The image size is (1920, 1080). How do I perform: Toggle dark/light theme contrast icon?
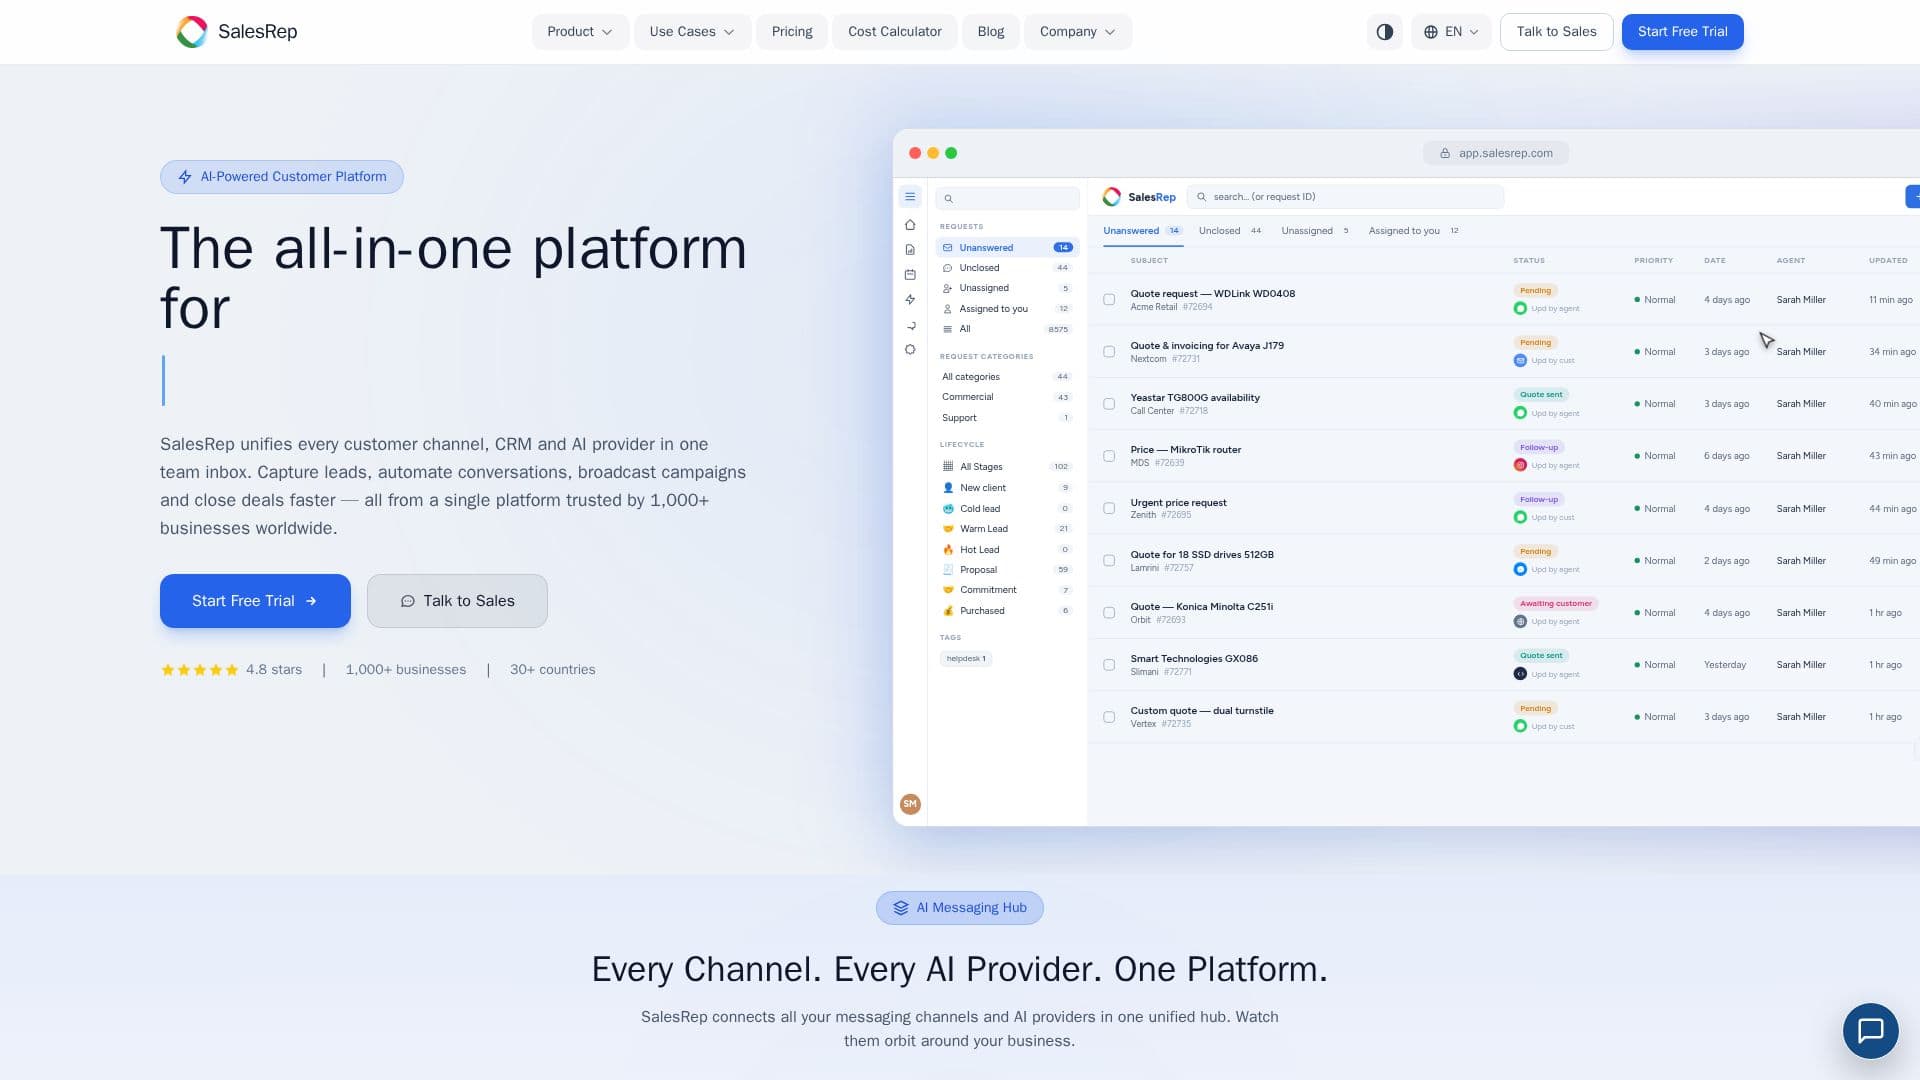pos(1385,32)
